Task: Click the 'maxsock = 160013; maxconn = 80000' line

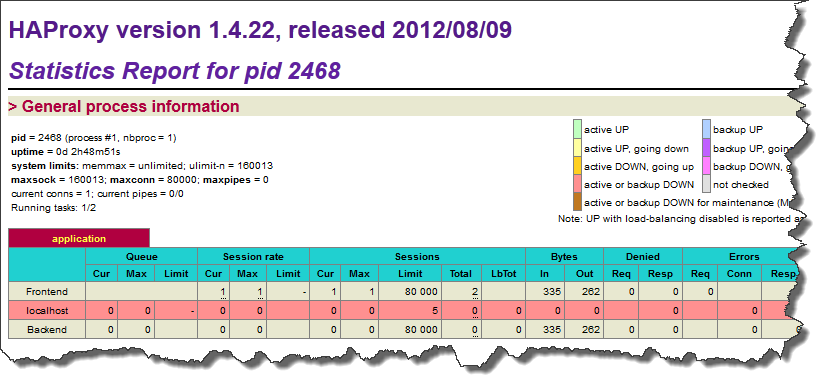Action: (140, 180)
